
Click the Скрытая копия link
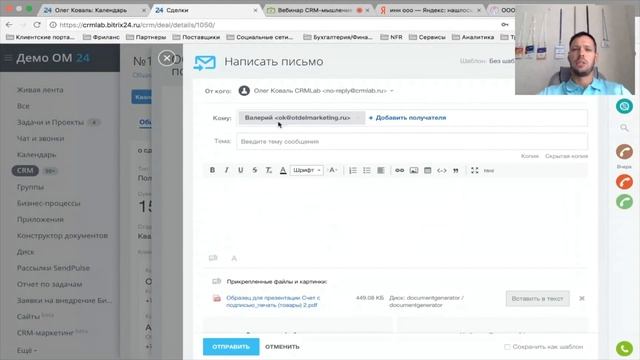point(567,156)
